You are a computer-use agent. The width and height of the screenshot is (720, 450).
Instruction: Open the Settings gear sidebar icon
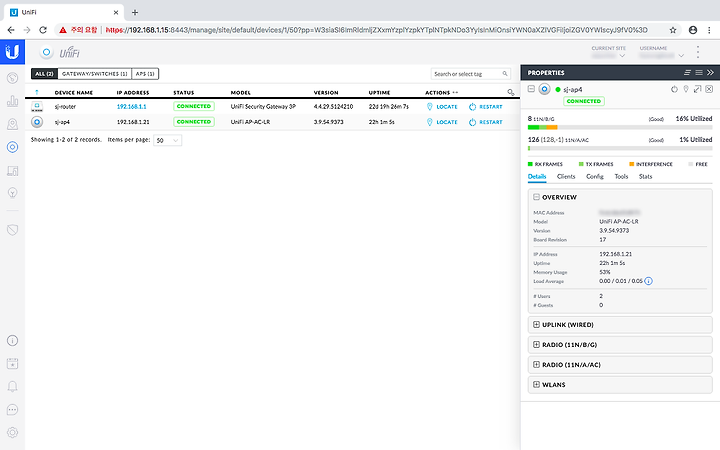12,433
